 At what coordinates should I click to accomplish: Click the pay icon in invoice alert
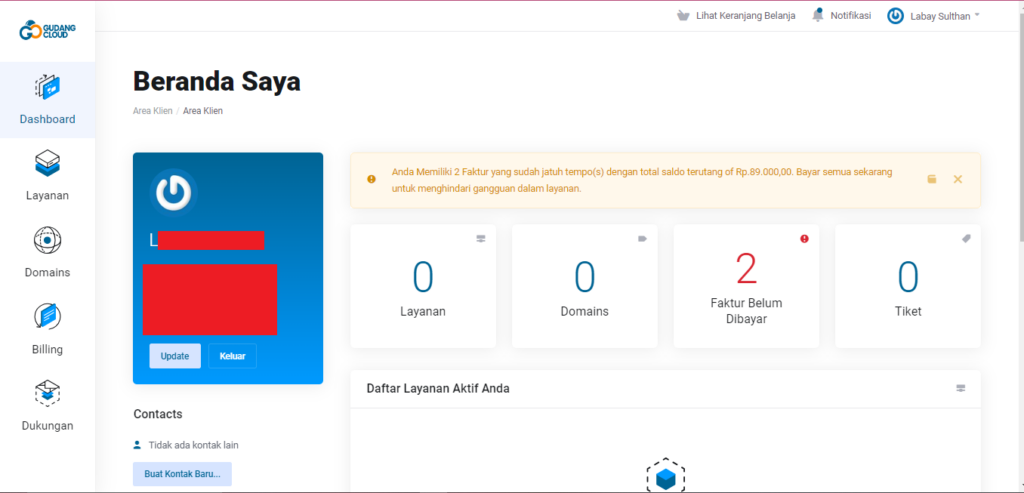click(932, 179)
